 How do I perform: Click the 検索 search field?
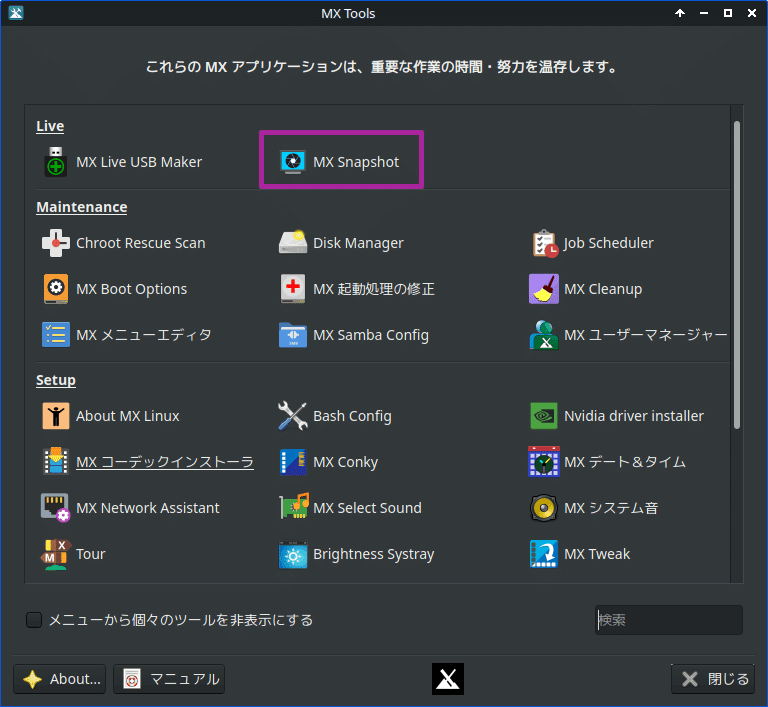pyautogui.click(x=669, y=620)
